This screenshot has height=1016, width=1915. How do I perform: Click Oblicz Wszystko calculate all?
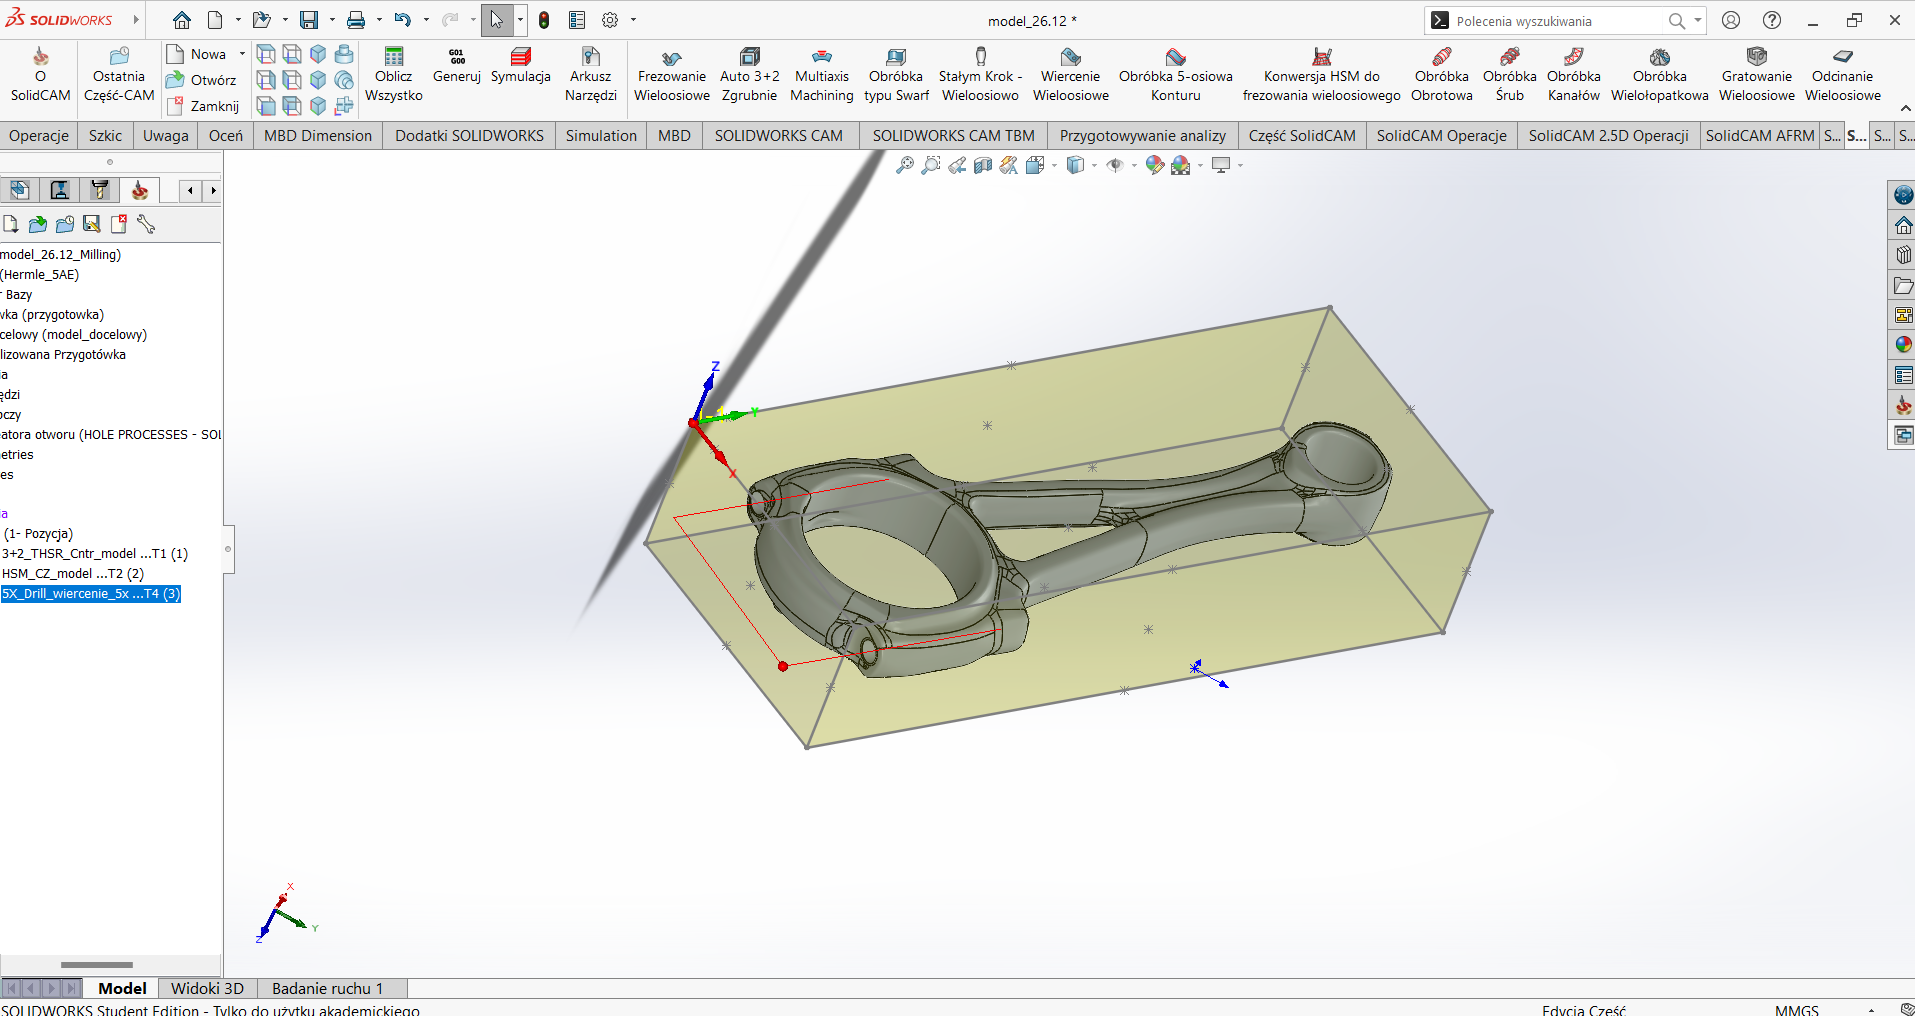coord(394,74)
